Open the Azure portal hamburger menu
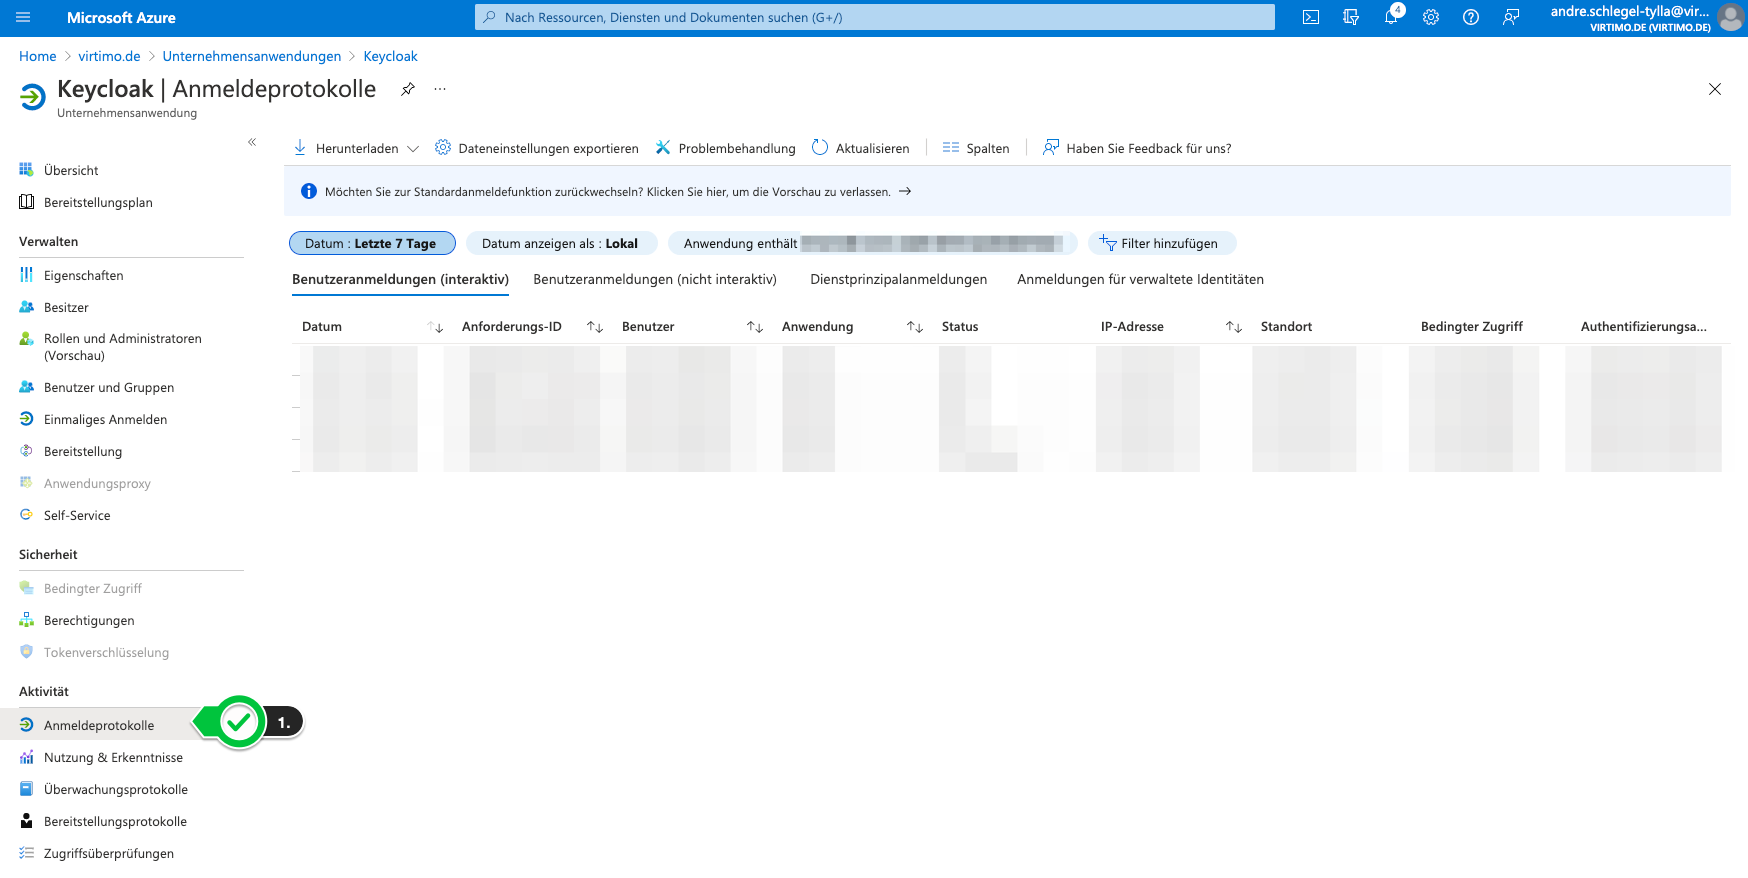1748x878 pixels. 23,17
